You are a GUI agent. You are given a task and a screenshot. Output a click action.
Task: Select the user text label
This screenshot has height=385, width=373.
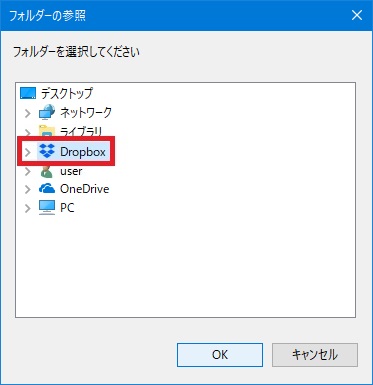[71, 171]
